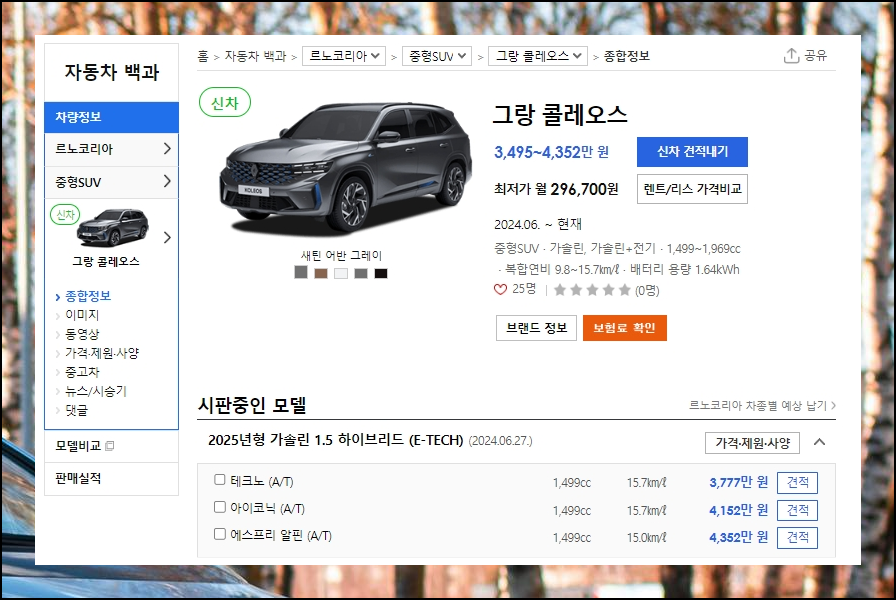
Task: Click the share upload icon
Action: 791,55
